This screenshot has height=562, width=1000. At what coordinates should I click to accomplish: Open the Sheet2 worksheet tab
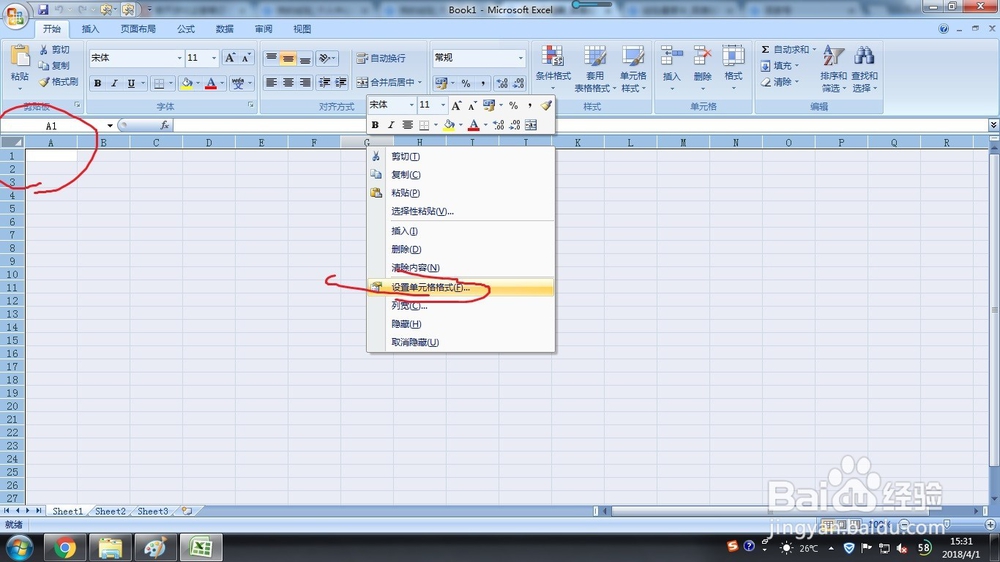(x=110, y=511)
